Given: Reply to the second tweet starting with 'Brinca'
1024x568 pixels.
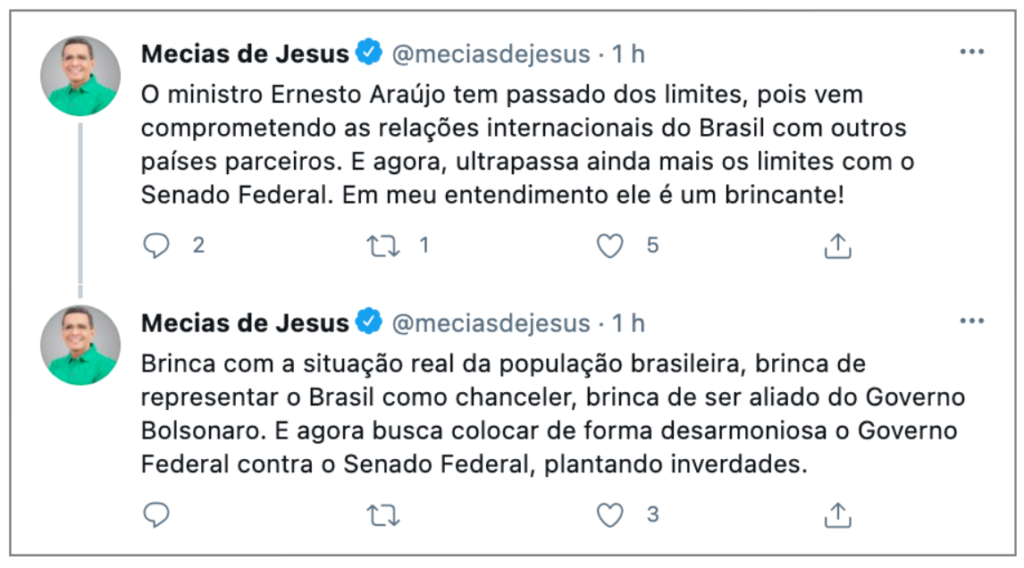Looking at the screenshot, I should [156, 515].
